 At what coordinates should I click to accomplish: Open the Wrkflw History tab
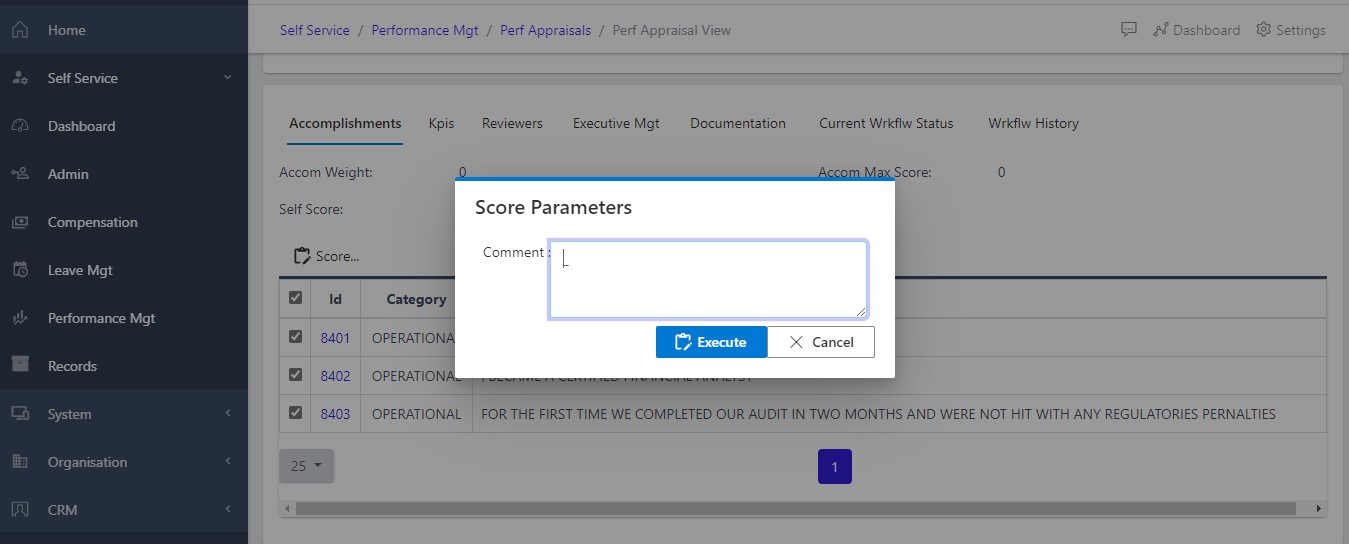[x=1033, y=123]
